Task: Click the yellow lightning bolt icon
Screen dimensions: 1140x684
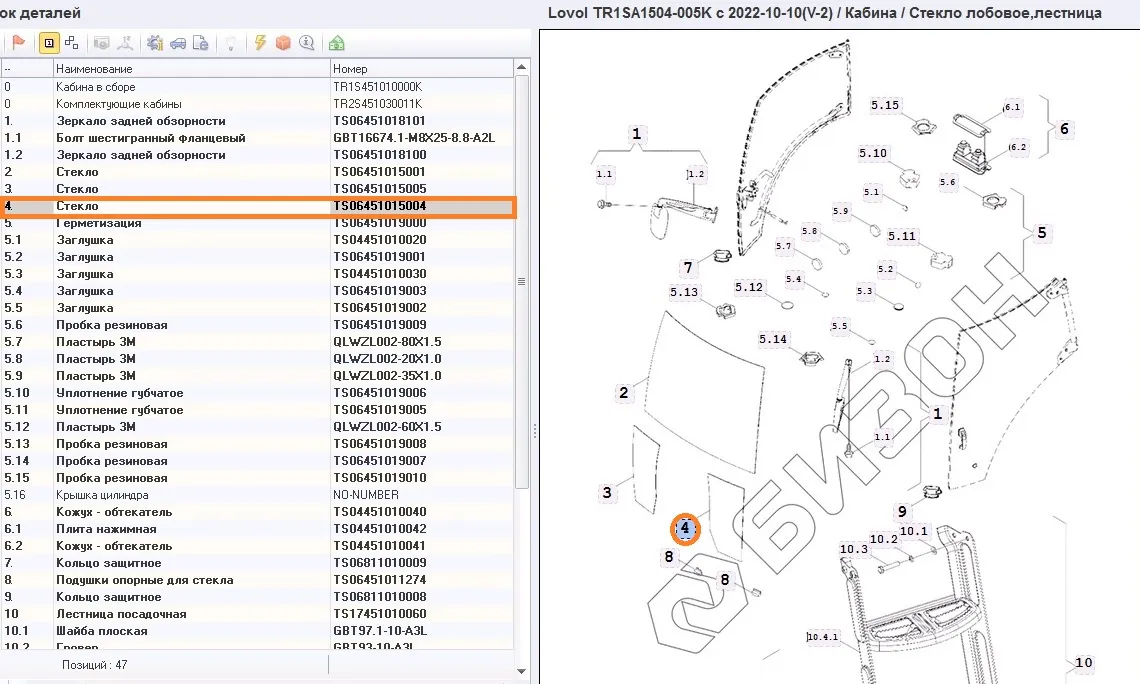Action: (260, 43)
